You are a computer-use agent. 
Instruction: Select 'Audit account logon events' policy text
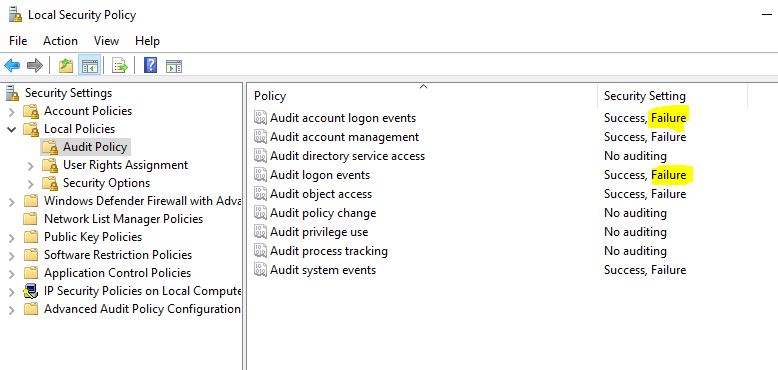(x=343, y=118)
